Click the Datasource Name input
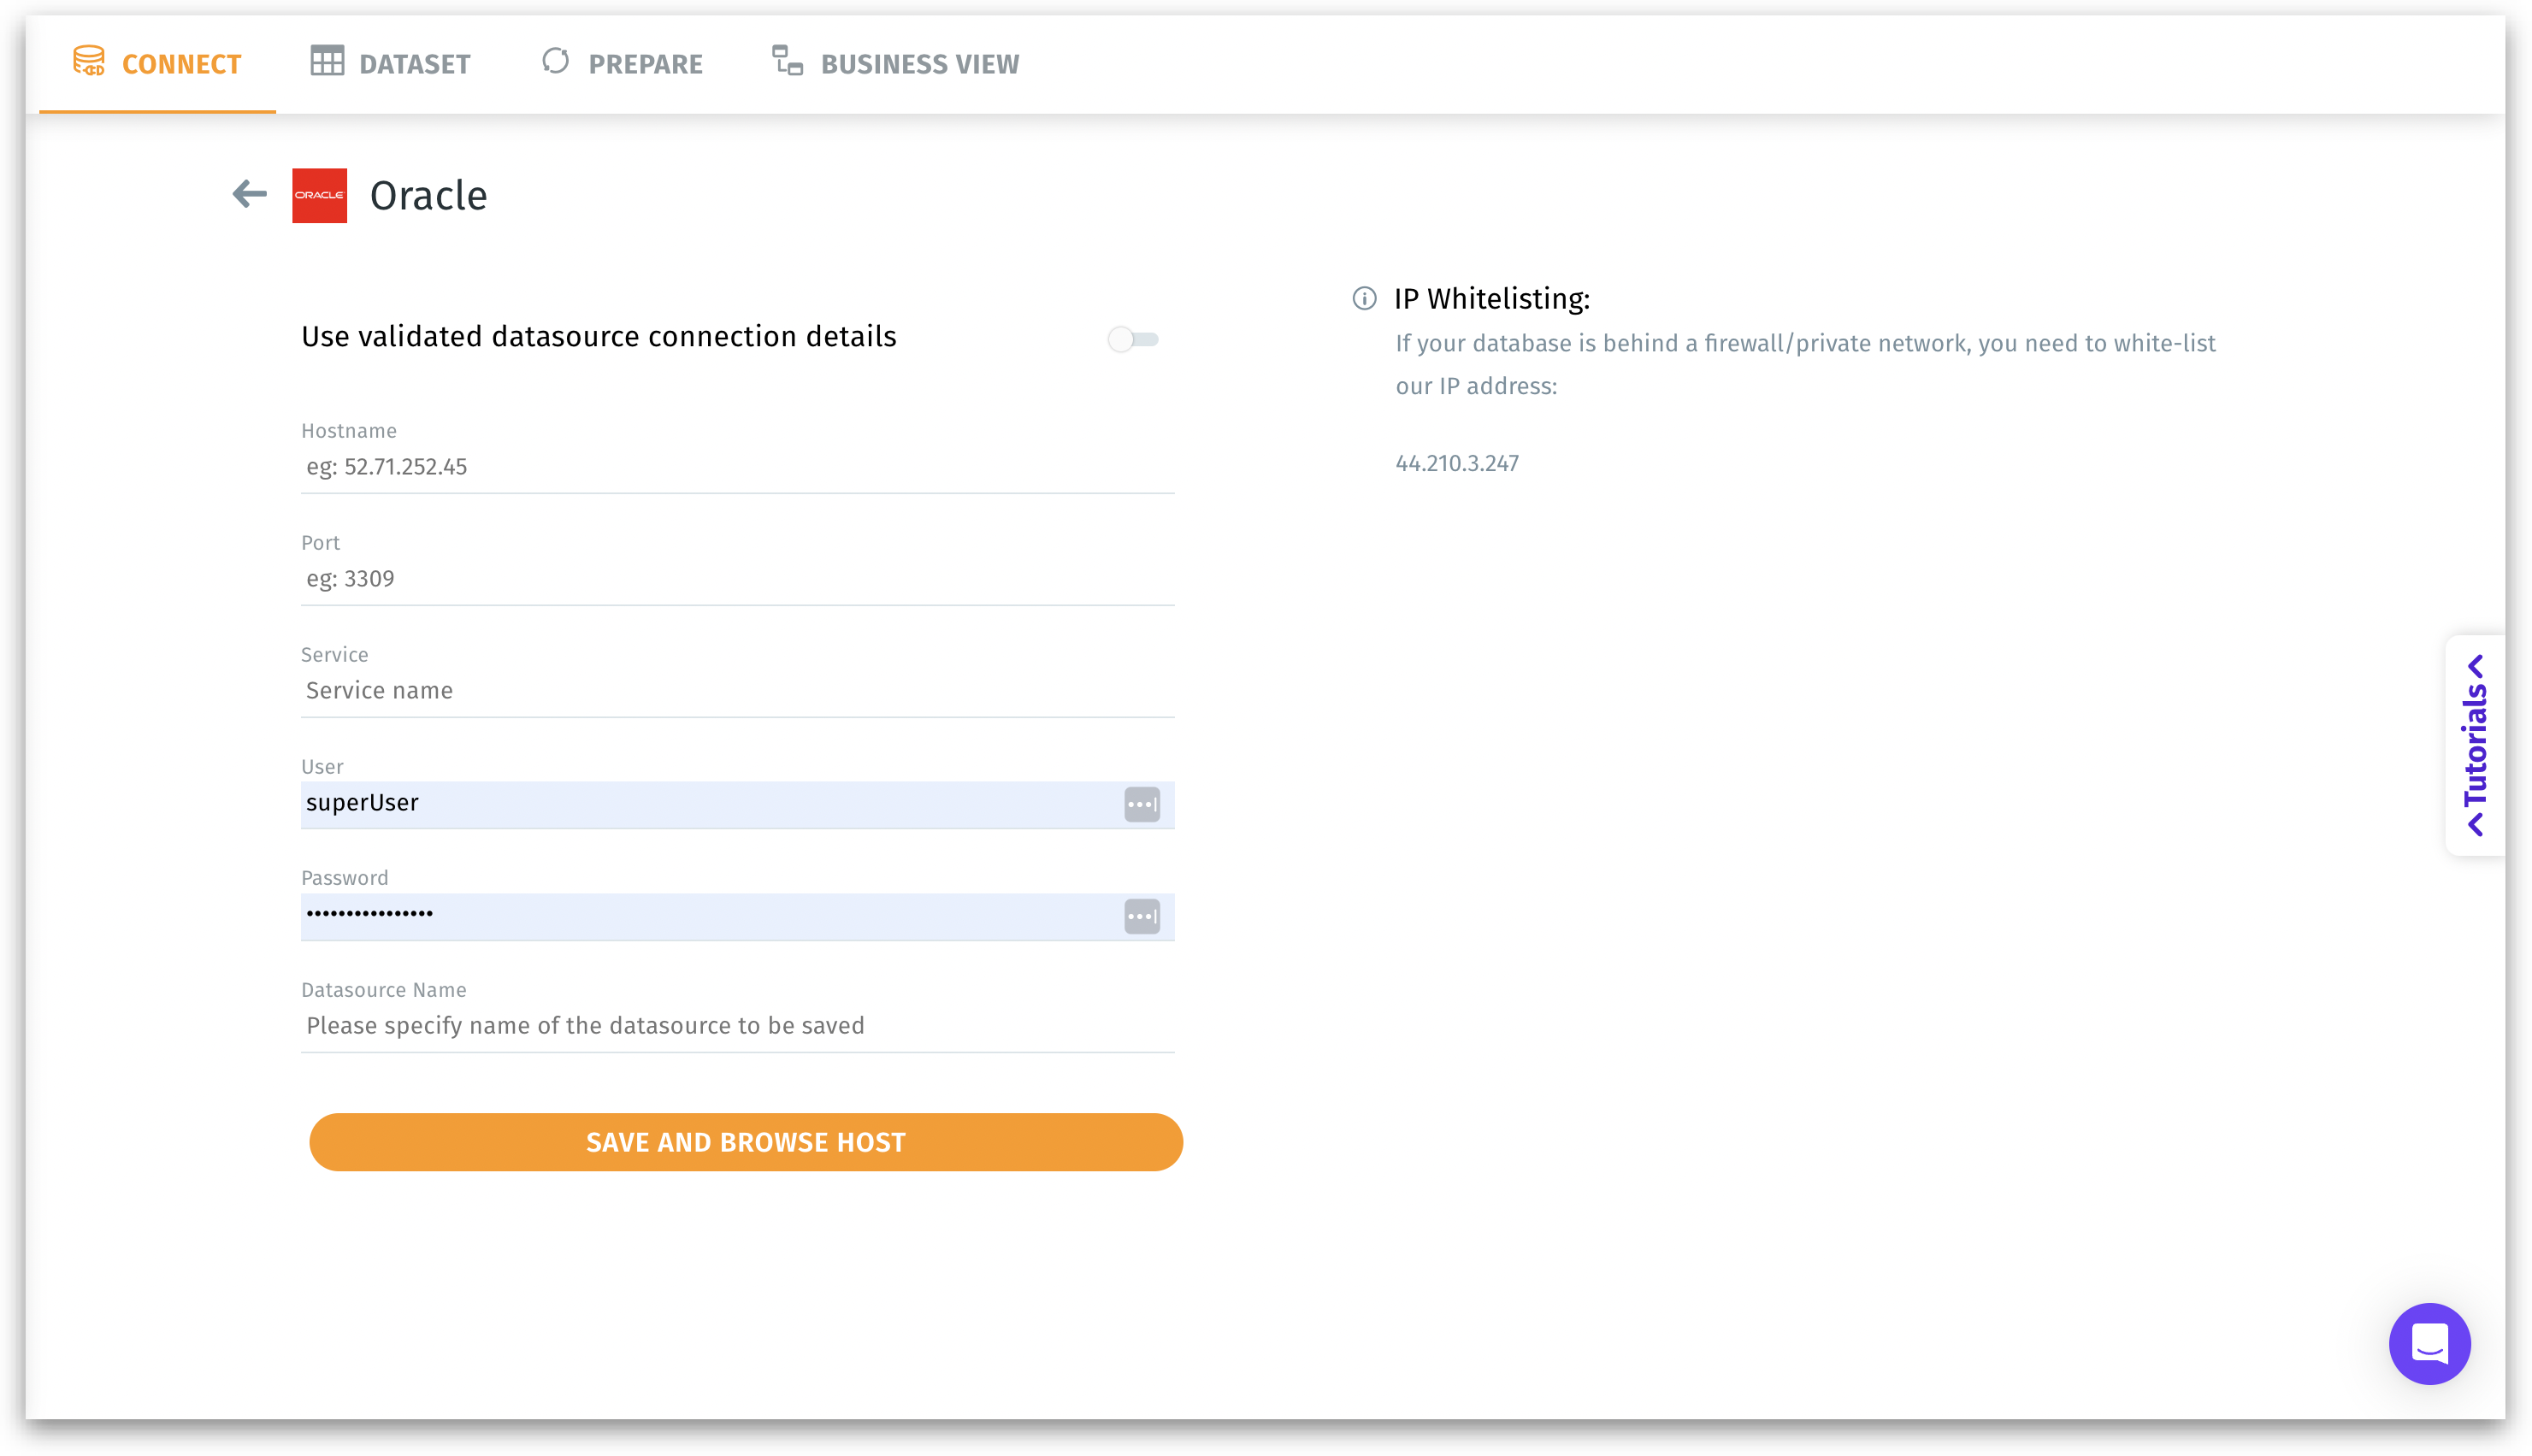The image size is (2532, 1456). click(x=737, y=1026)
